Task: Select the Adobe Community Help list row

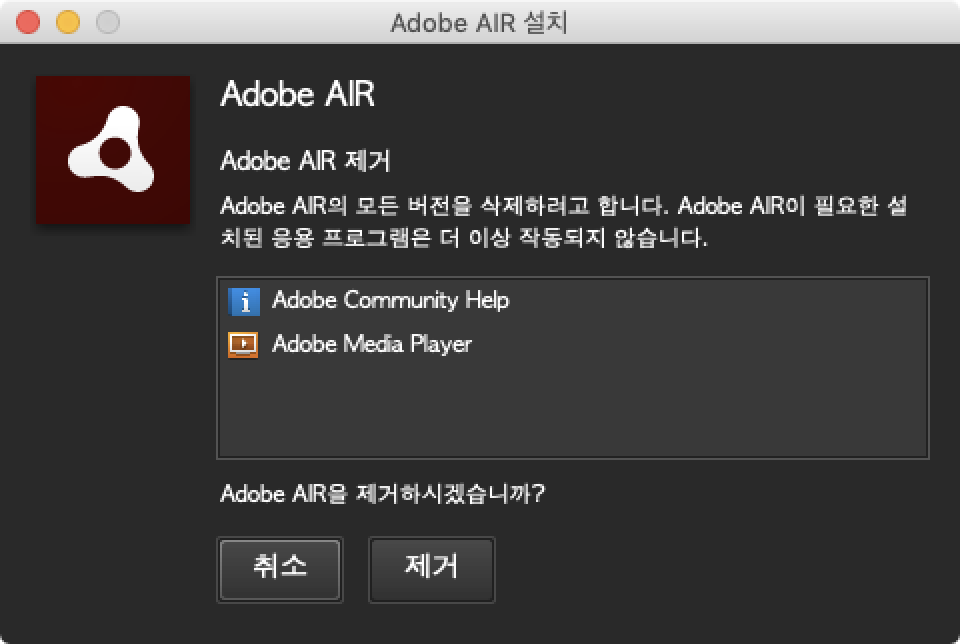Action: [x=572, y=301]
